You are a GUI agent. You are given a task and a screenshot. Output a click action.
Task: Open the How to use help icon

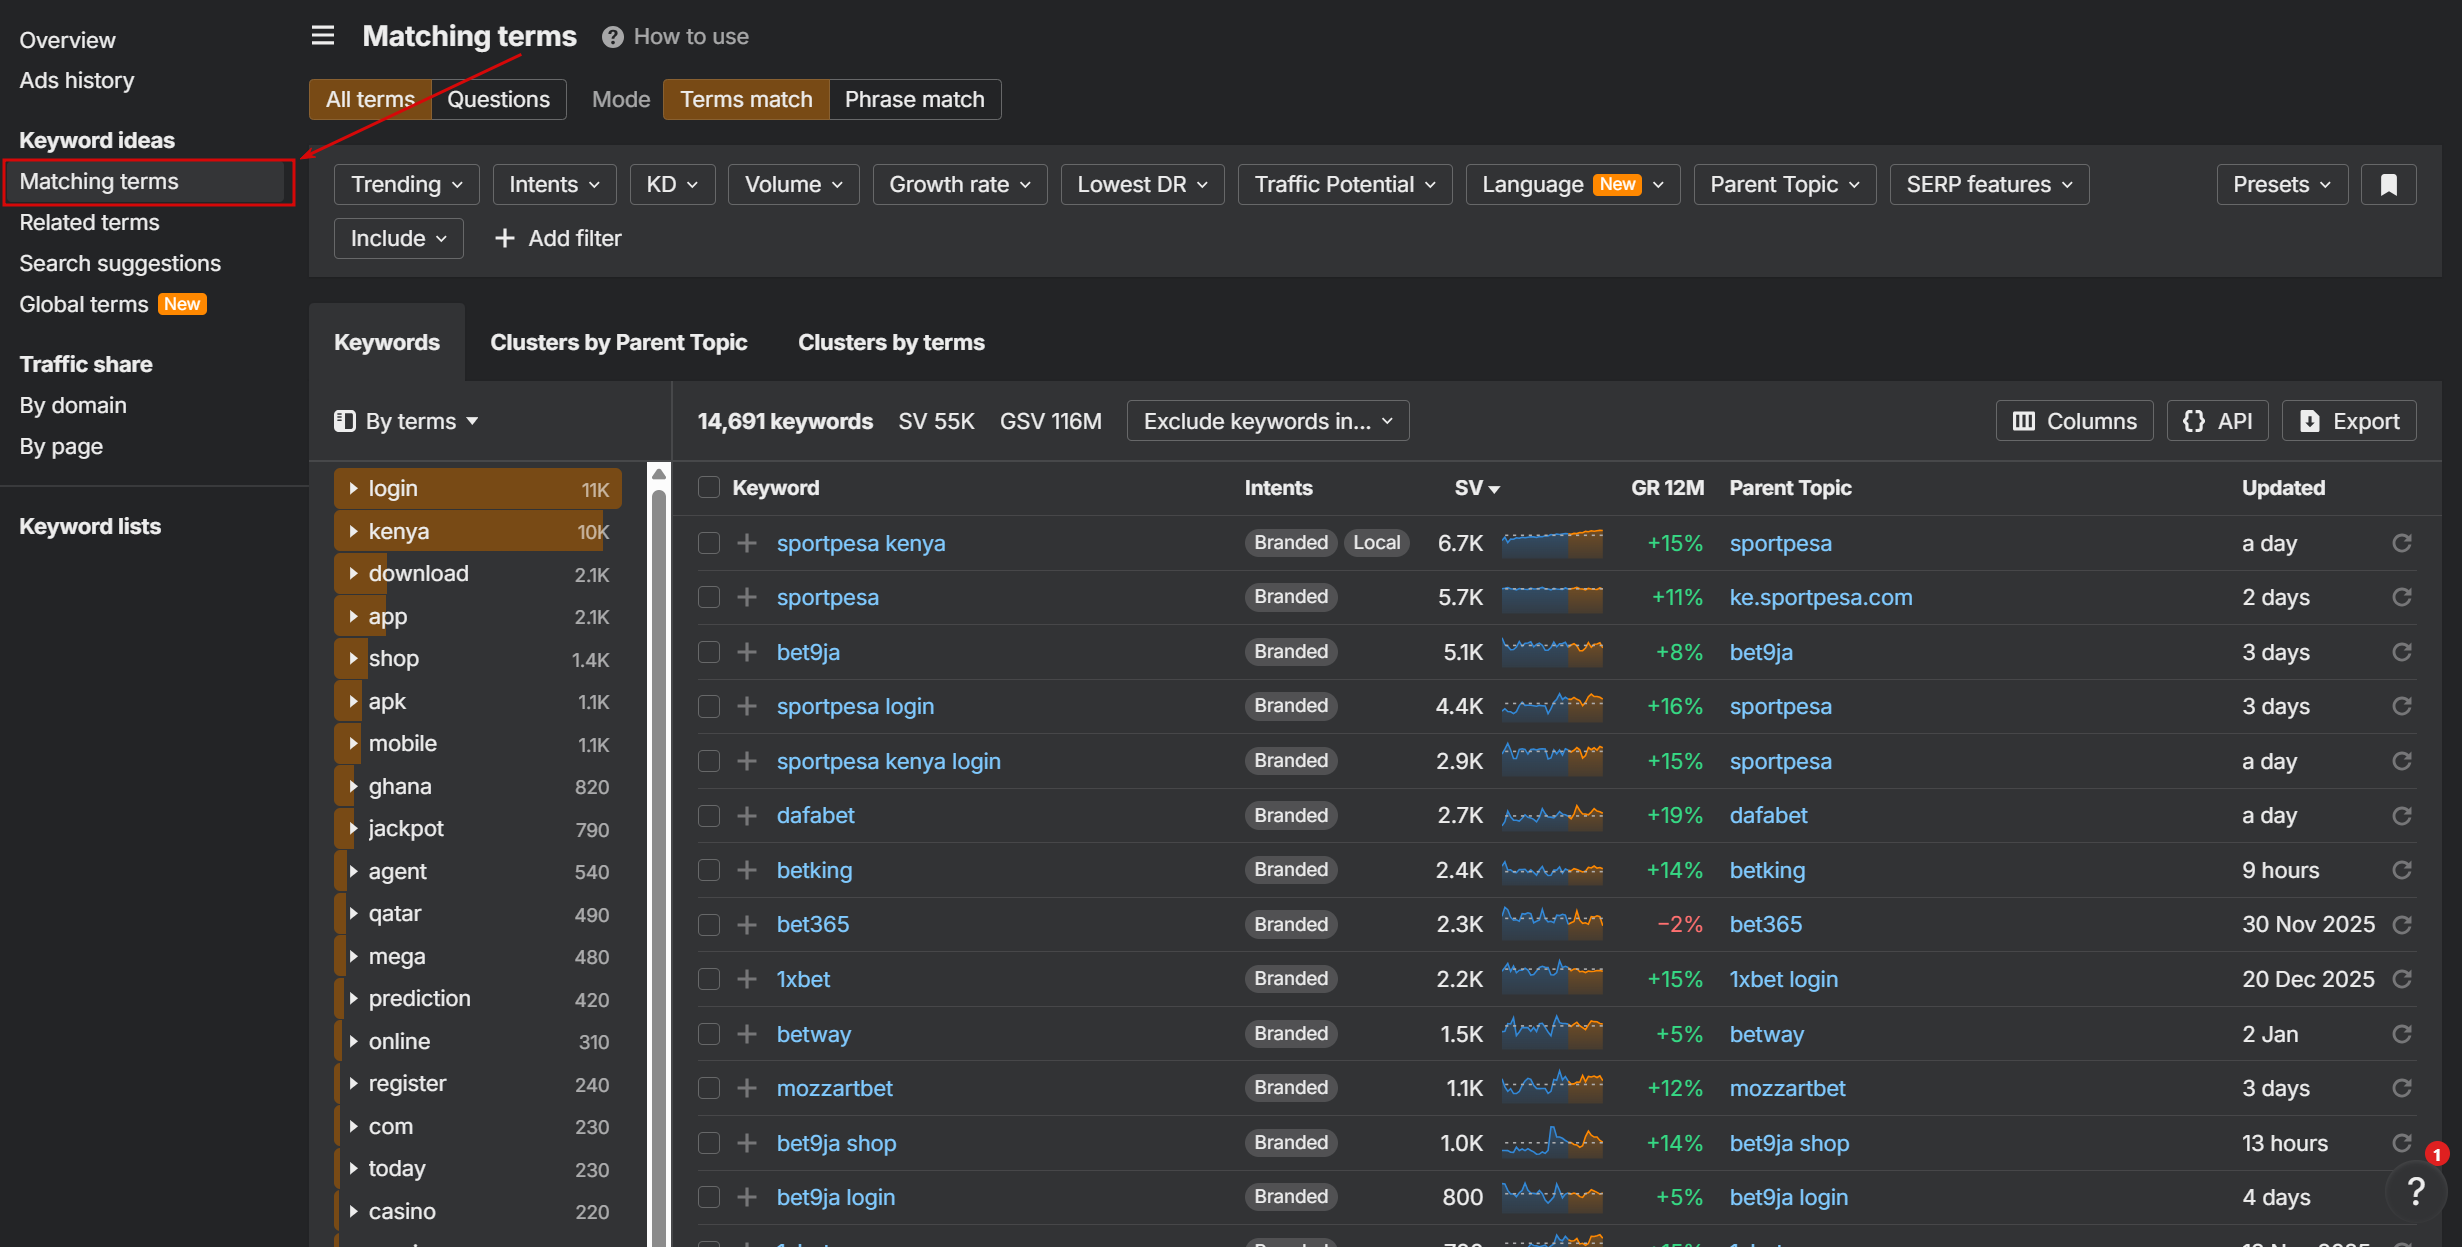click(x=612, y=37)
